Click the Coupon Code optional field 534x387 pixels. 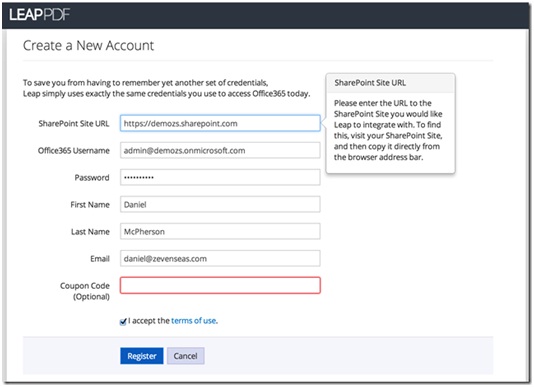click(220, 285)
